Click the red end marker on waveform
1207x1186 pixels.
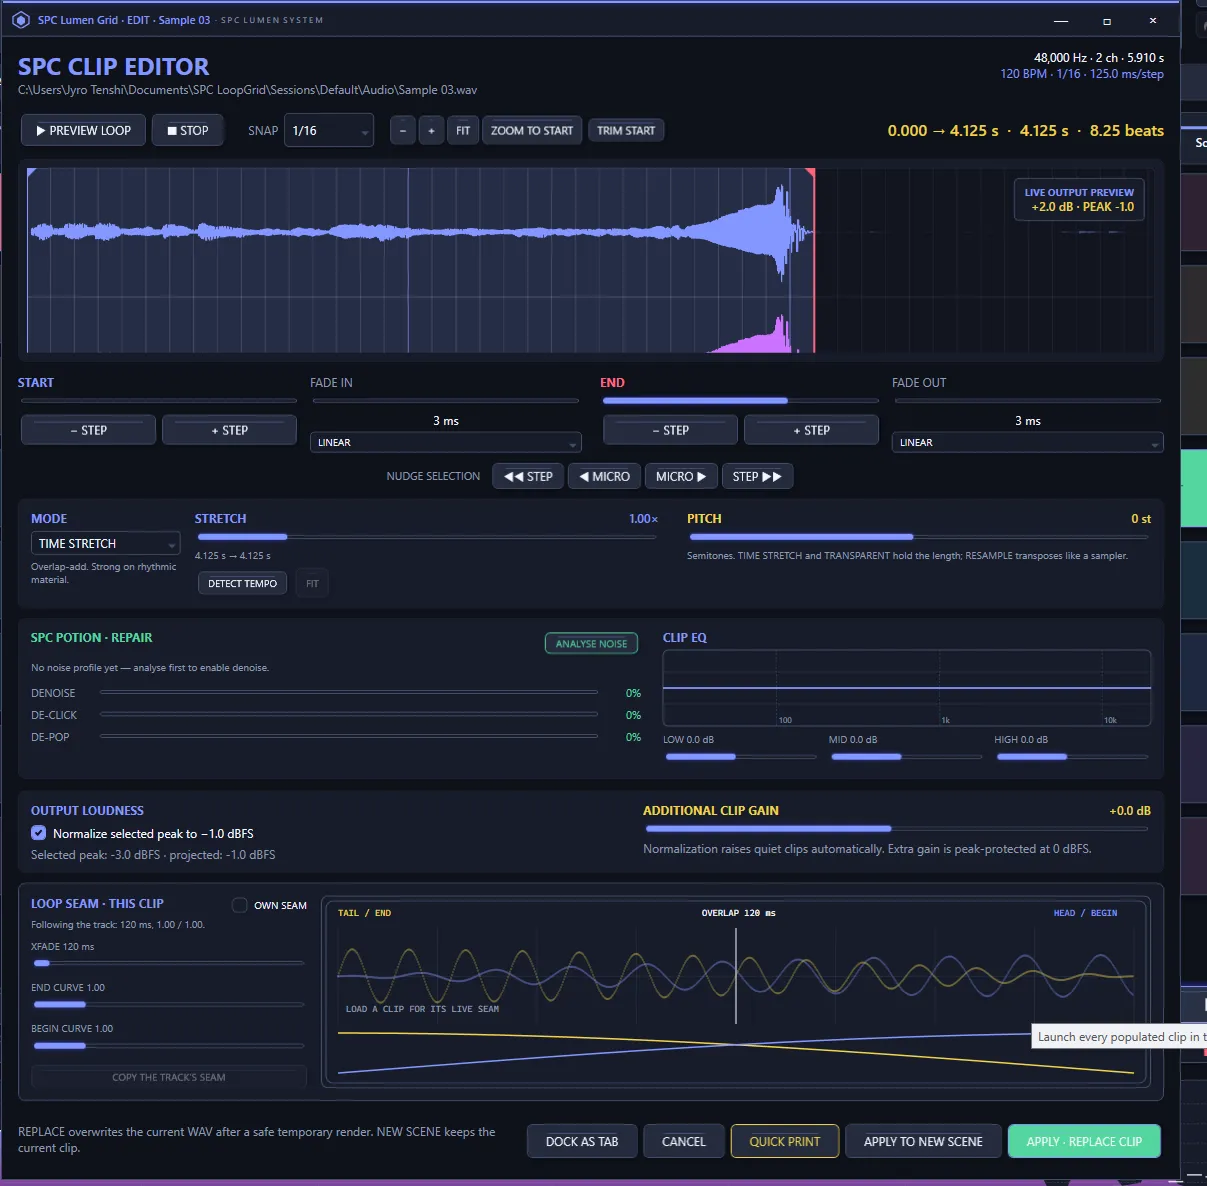tap(813, 260)
